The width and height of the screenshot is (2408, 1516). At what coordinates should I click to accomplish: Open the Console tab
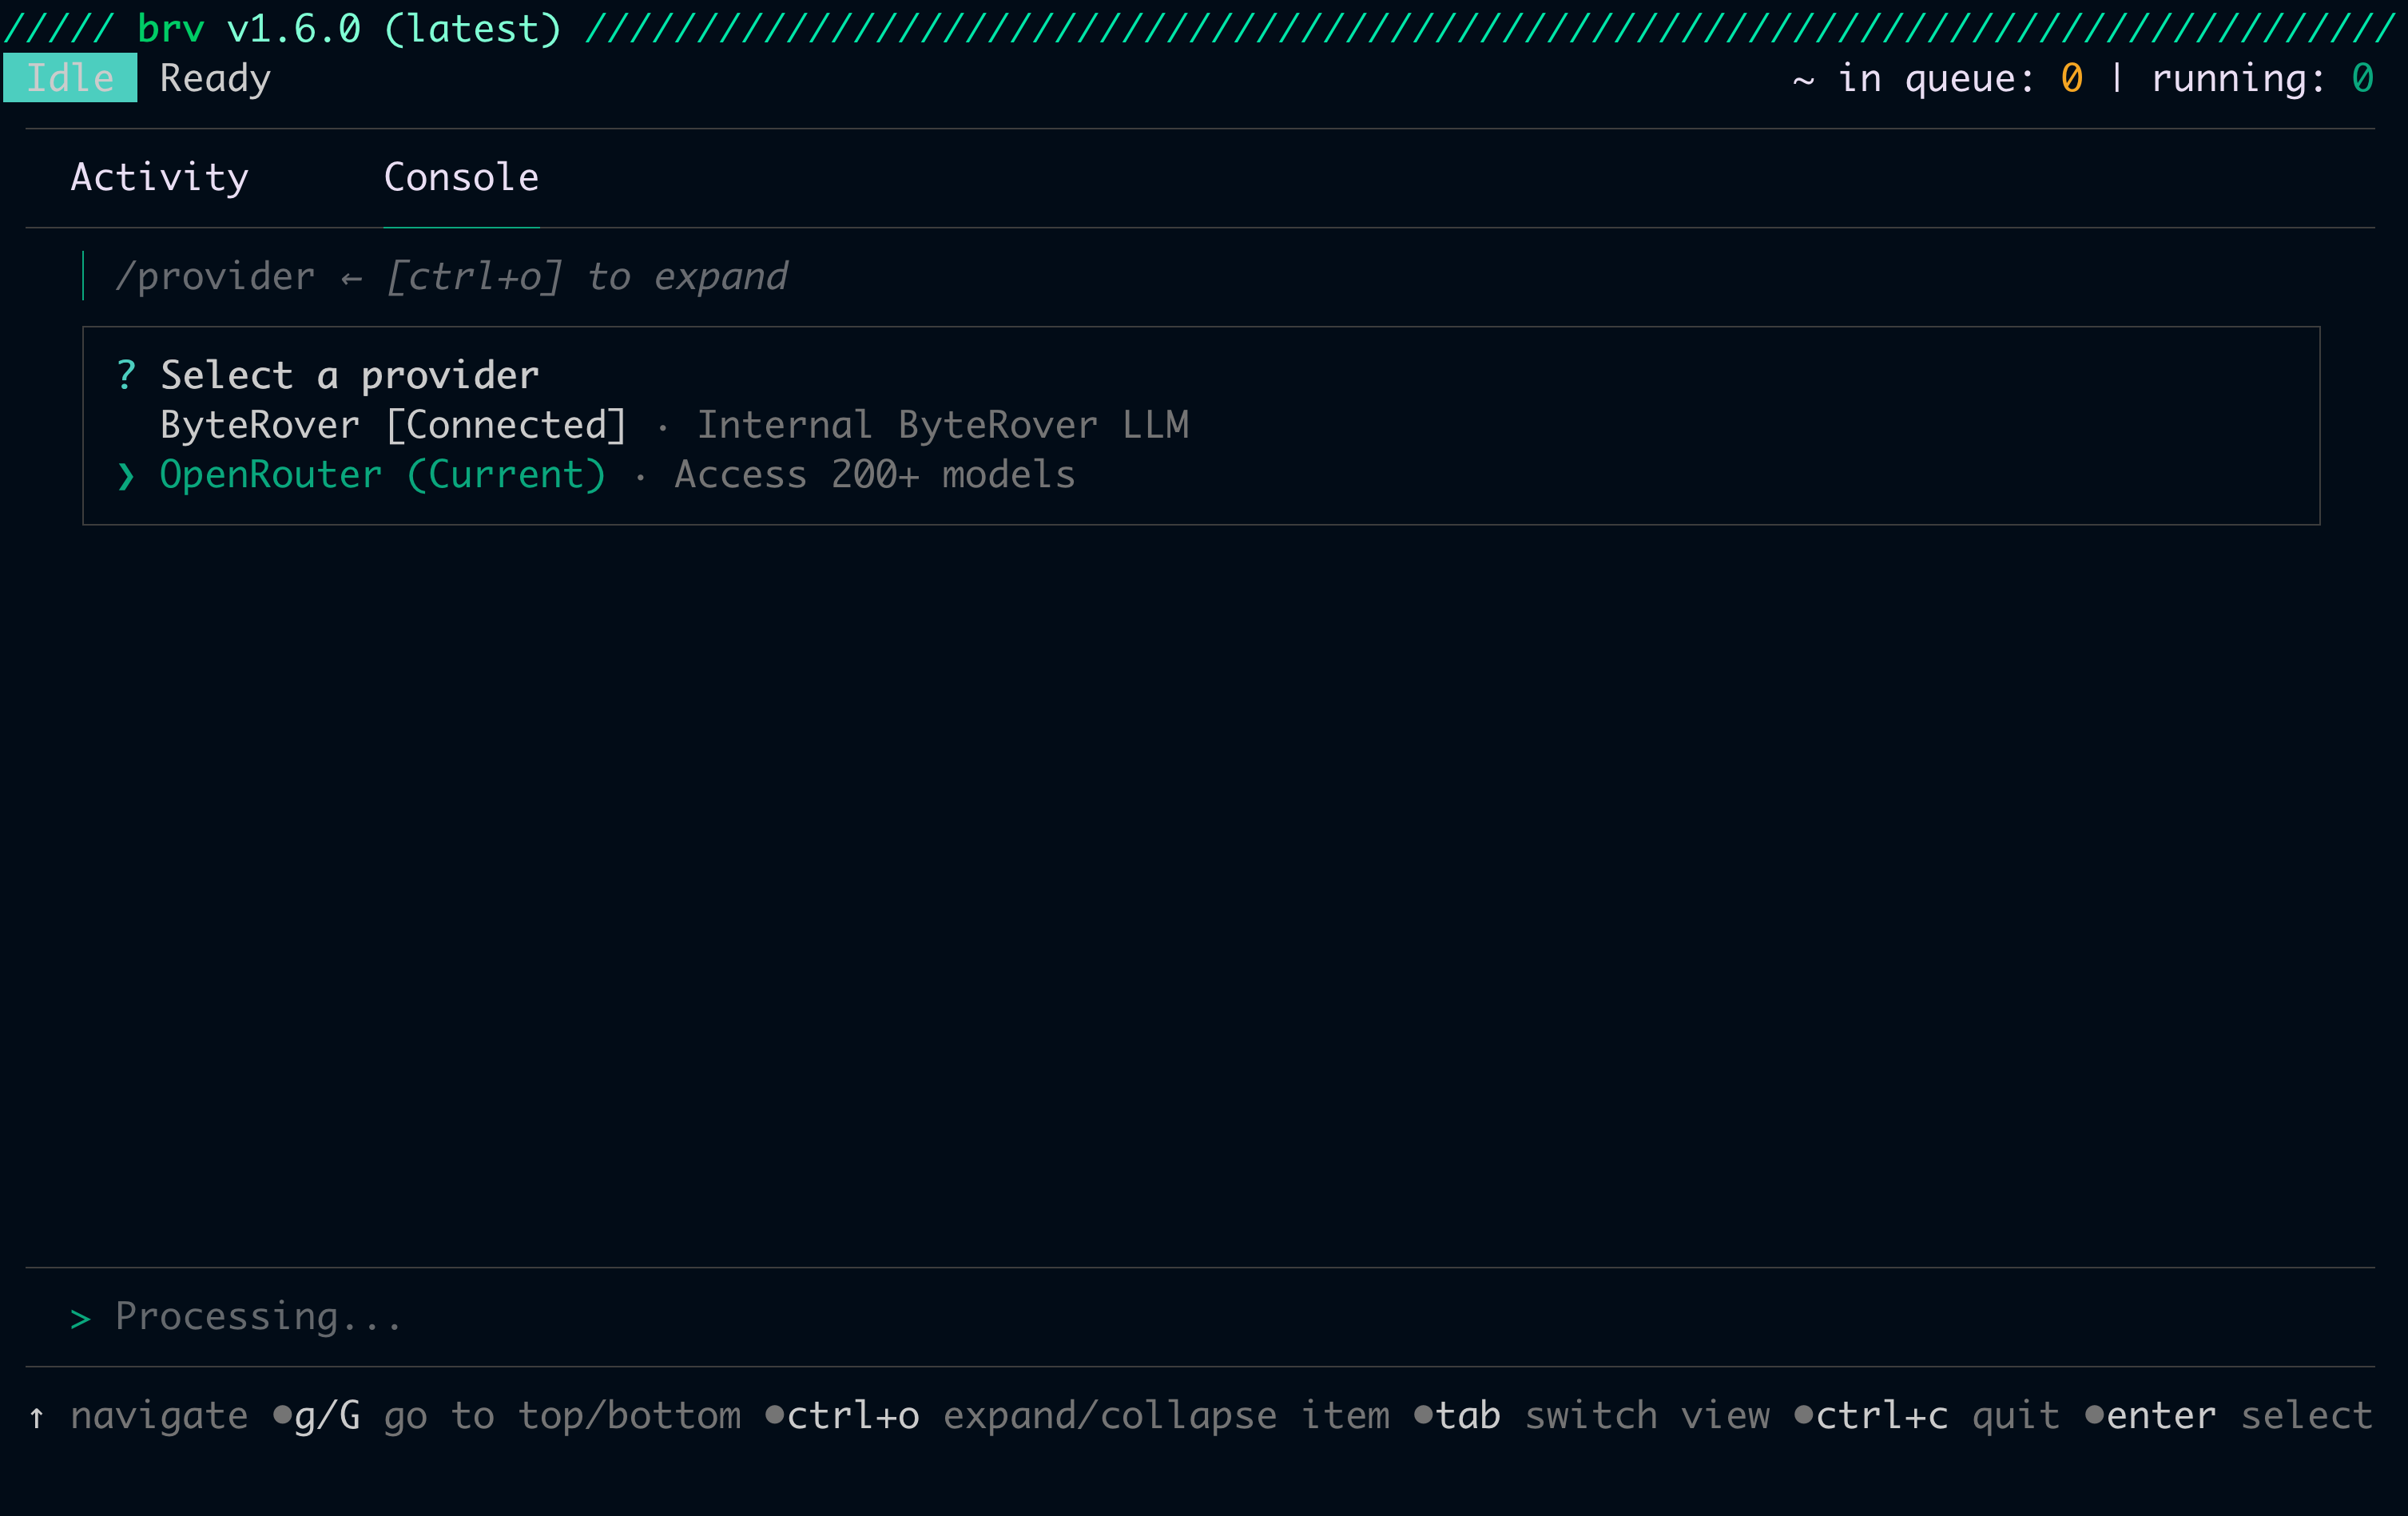[x=461, y=178]
